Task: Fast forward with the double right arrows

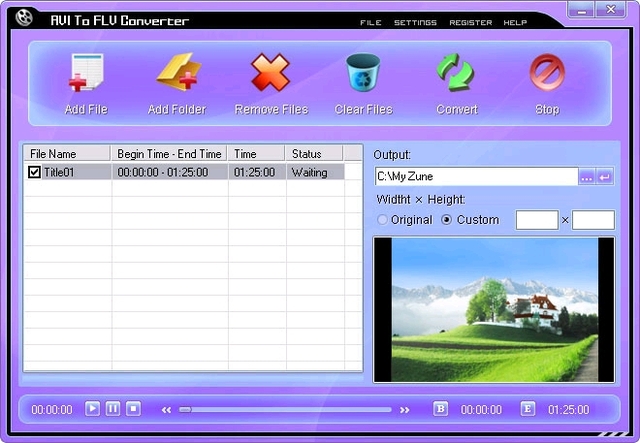Action: [x=404, y=410]
